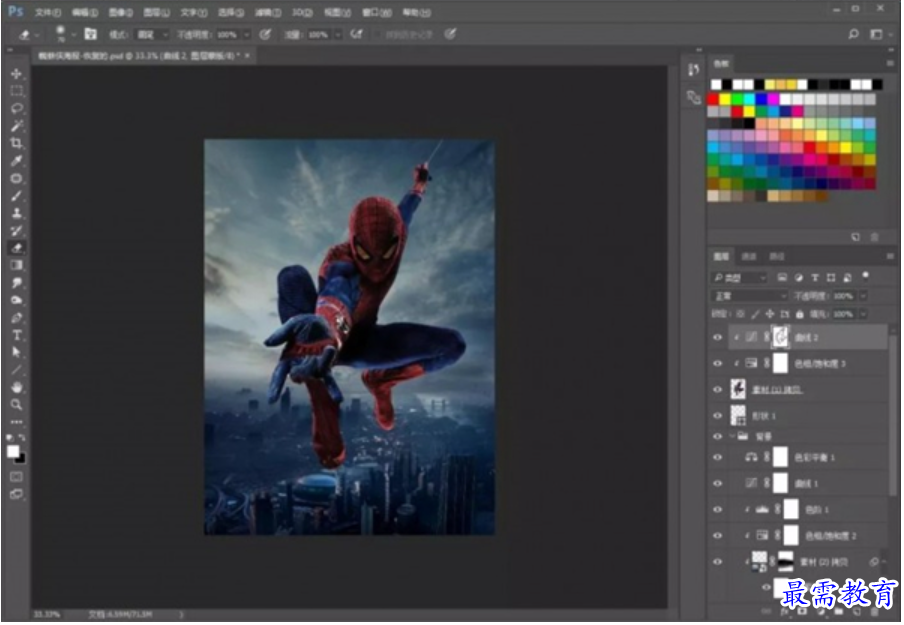904x625 pixels.
Task: Select the Clone Stamp tool
Action: (x=16, y=213)
